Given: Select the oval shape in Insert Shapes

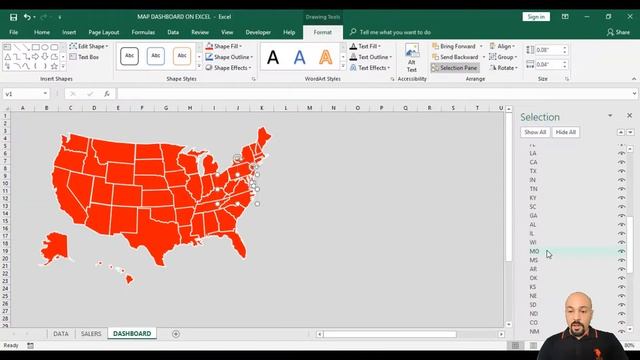Looking at the screenshot, I should point(45,47).
